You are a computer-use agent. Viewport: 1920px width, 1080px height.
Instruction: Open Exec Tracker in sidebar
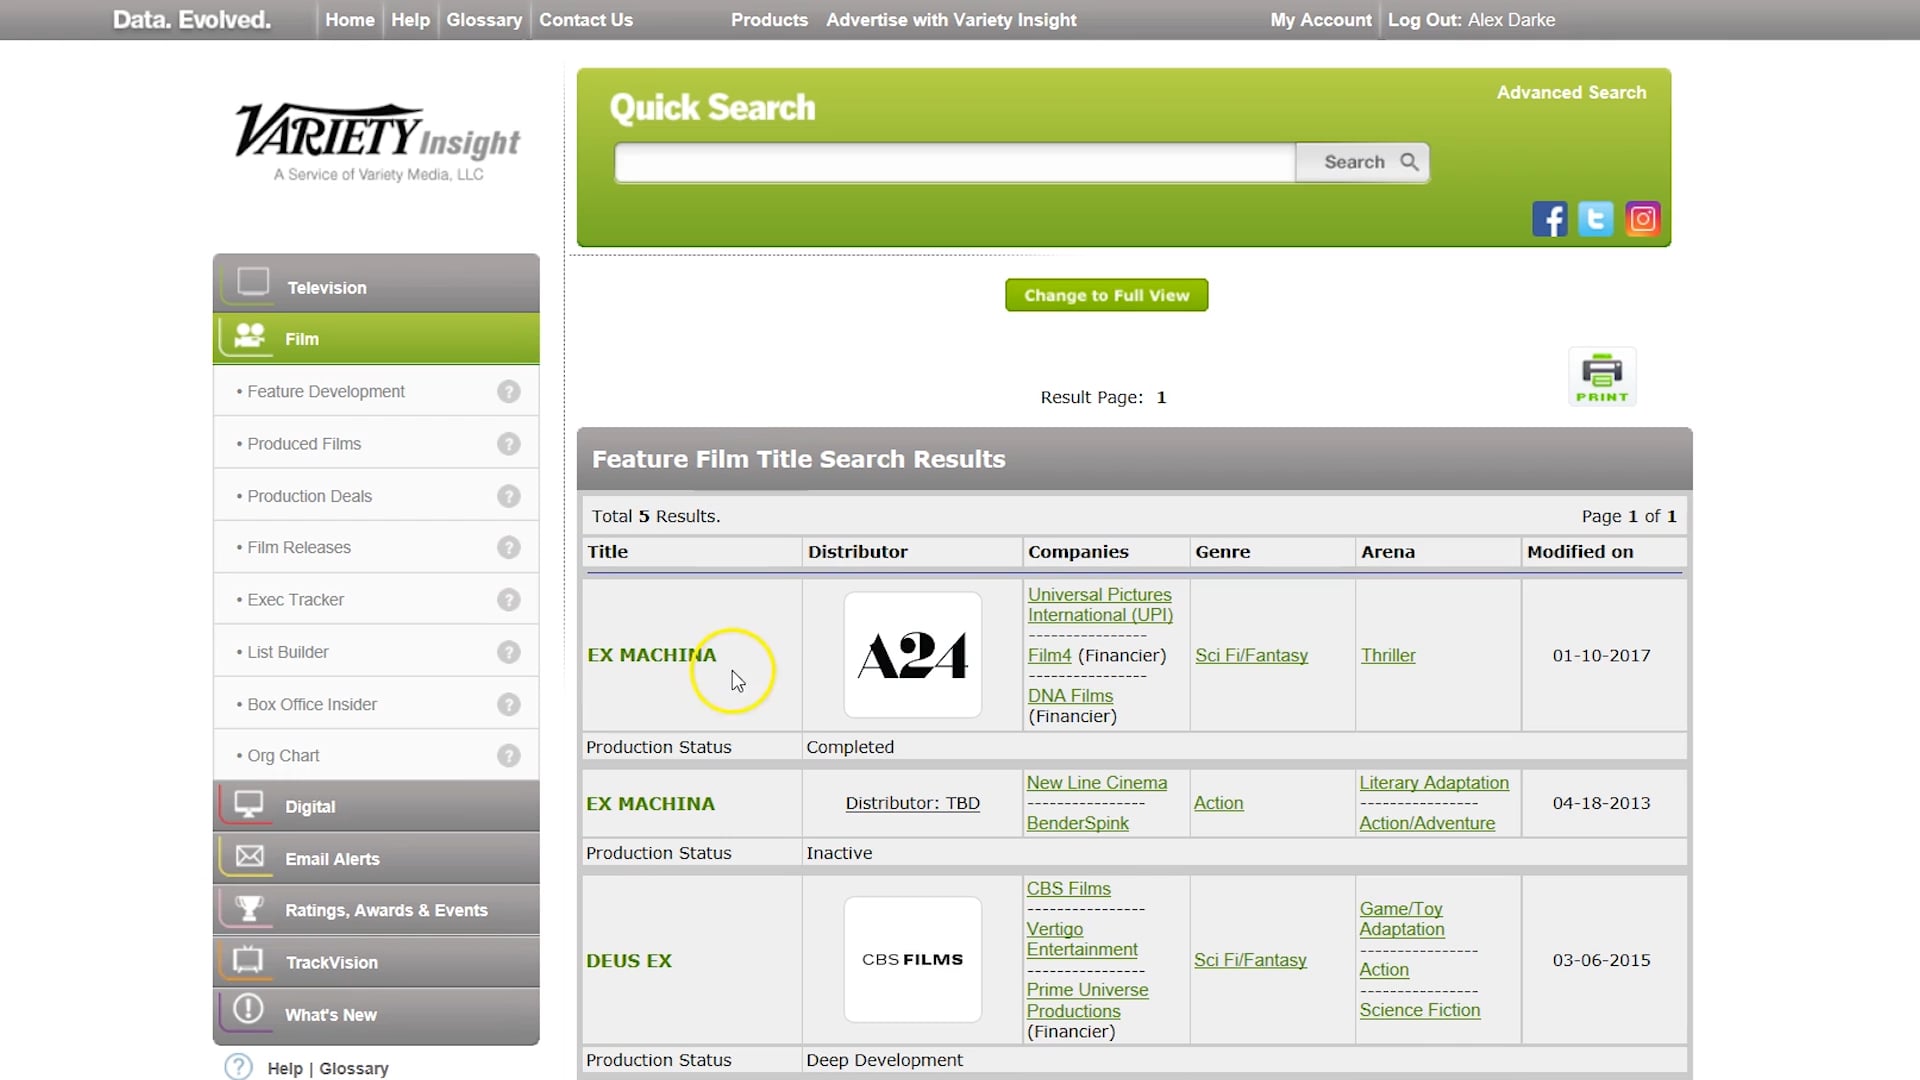[x=295, y=600]
